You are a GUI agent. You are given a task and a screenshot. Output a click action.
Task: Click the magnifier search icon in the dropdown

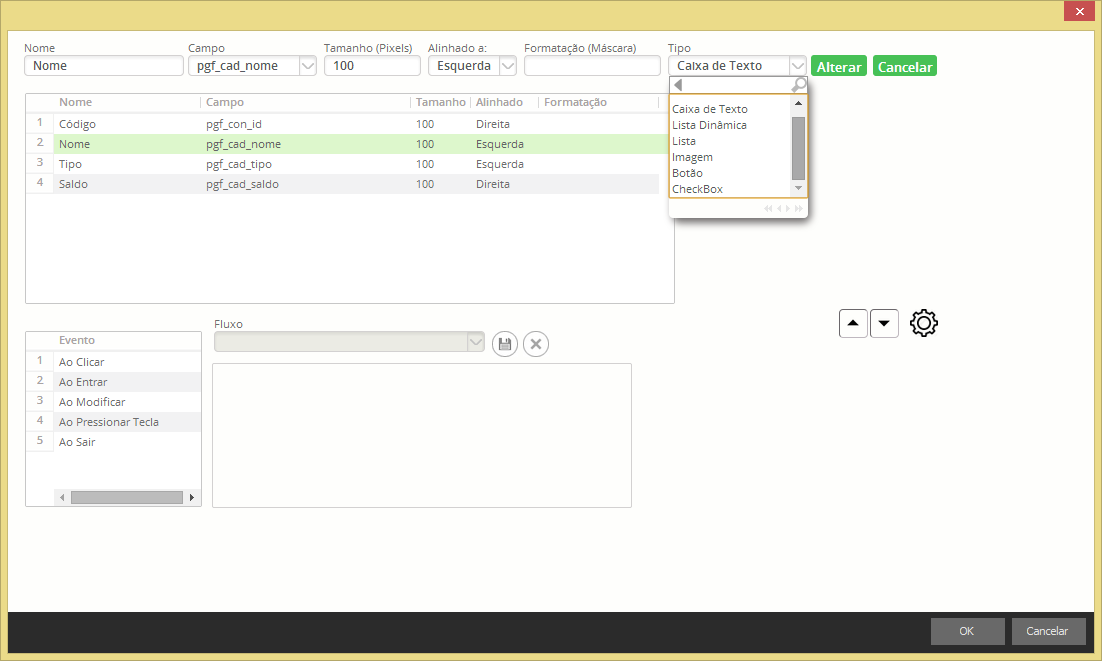pos(799,85)
